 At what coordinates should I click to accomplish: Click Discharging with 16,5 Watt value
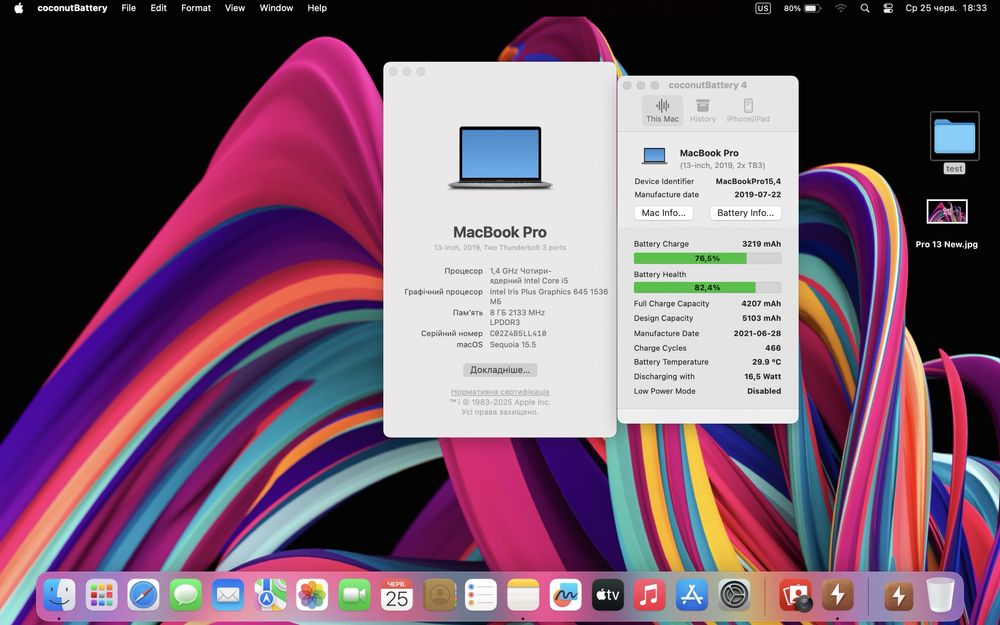pos(763,376)
